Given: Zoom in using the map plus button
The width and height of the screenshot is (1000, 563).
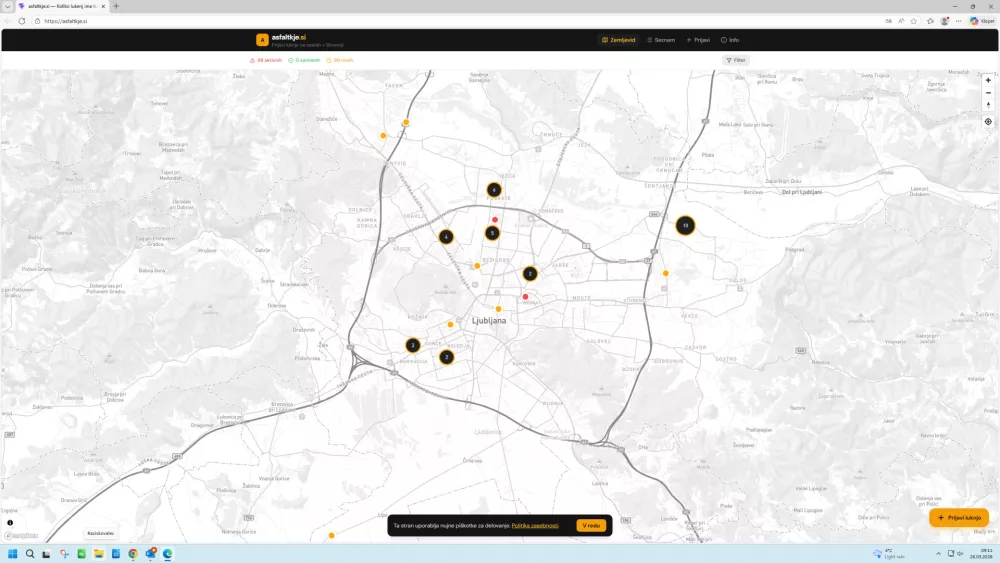Looking at the screenshot, I should [x=988, y=80].
